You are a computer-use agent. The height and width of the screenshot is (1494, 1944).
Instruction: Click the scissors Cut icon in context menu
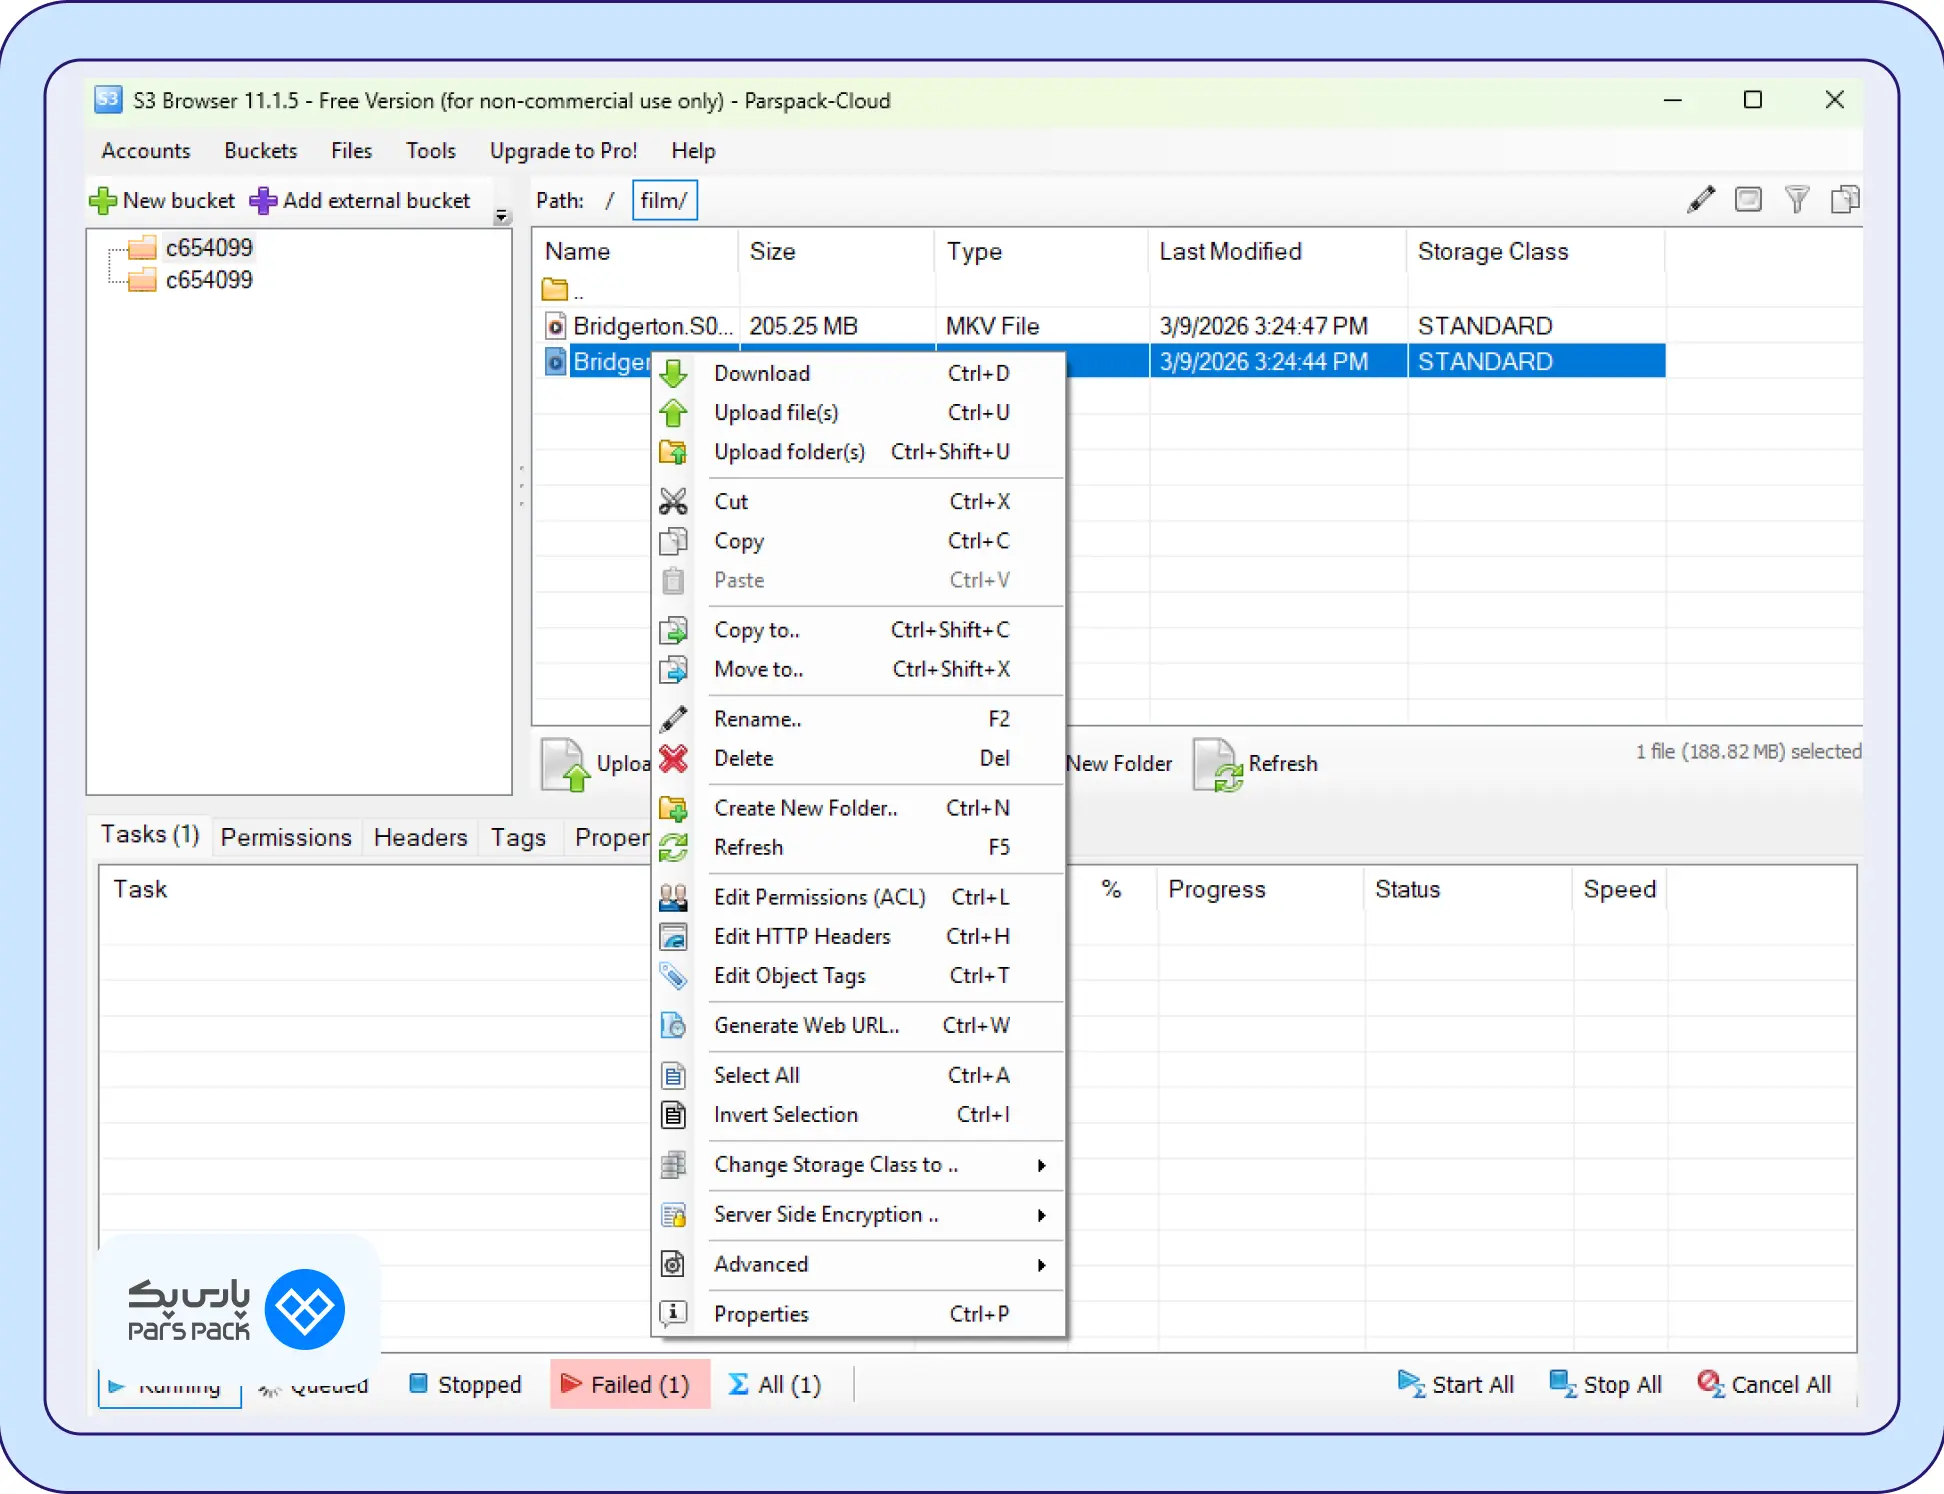(x=674, y=500)
